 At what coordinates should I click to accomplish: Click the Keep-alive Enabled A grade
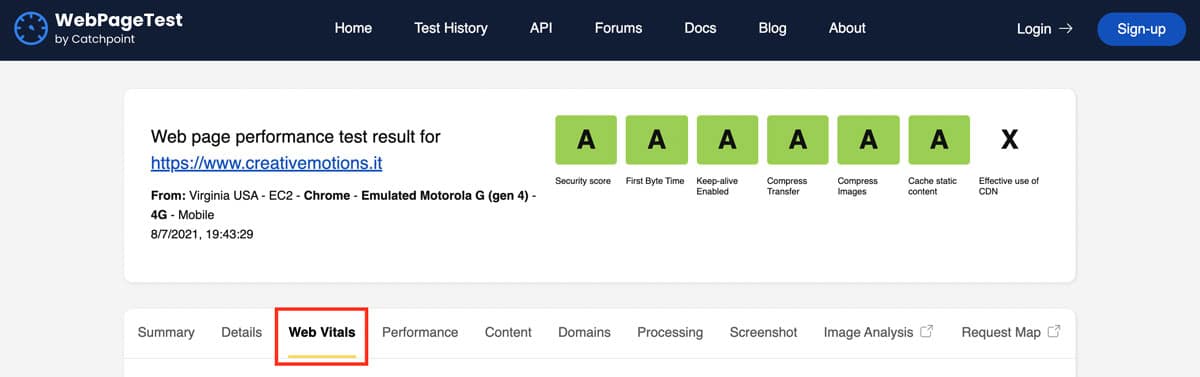(727, 140)
